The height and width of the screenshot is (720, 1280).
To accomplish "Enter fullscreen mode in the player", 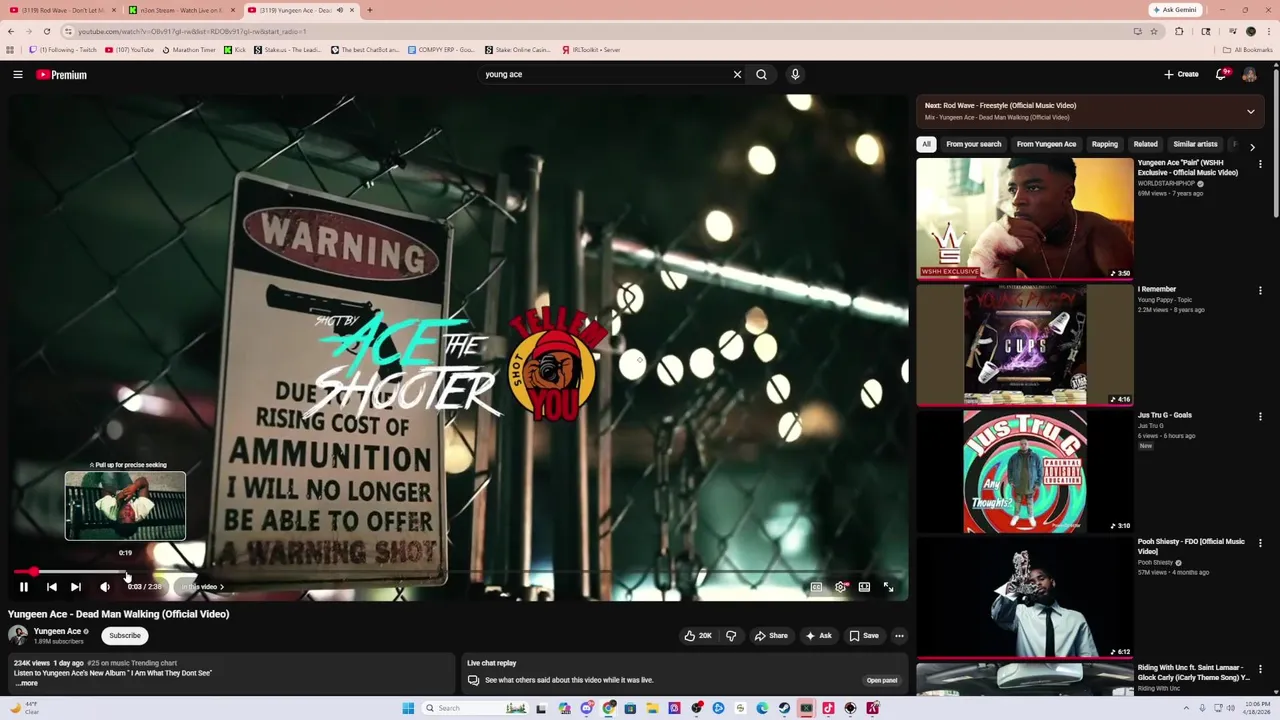I will pos(888,587).
